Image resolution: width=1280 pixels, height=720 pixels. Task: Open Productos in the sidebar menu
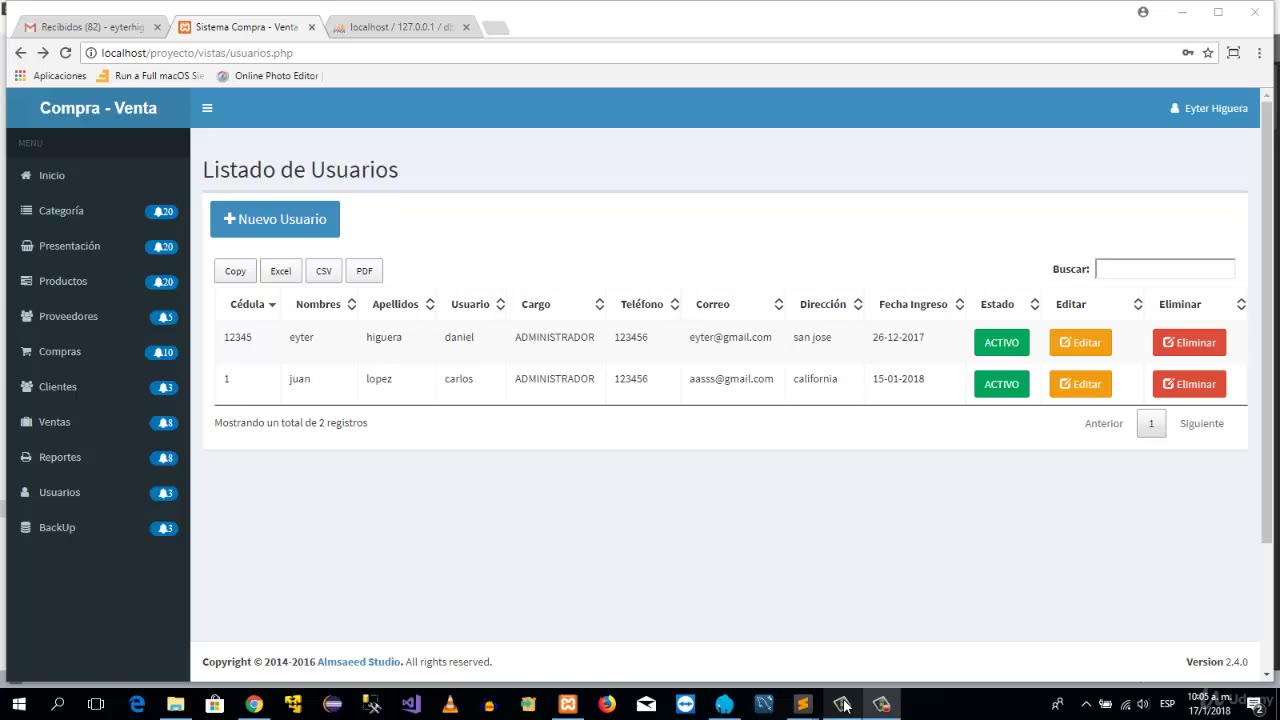(63, 281)
